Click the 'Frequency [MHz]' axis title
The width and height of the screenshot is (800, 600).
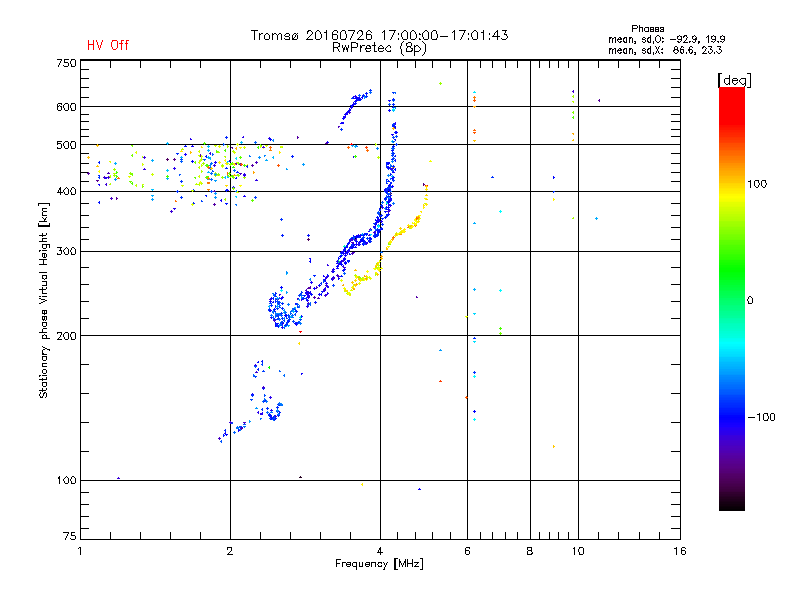click(x=379, y=564)
